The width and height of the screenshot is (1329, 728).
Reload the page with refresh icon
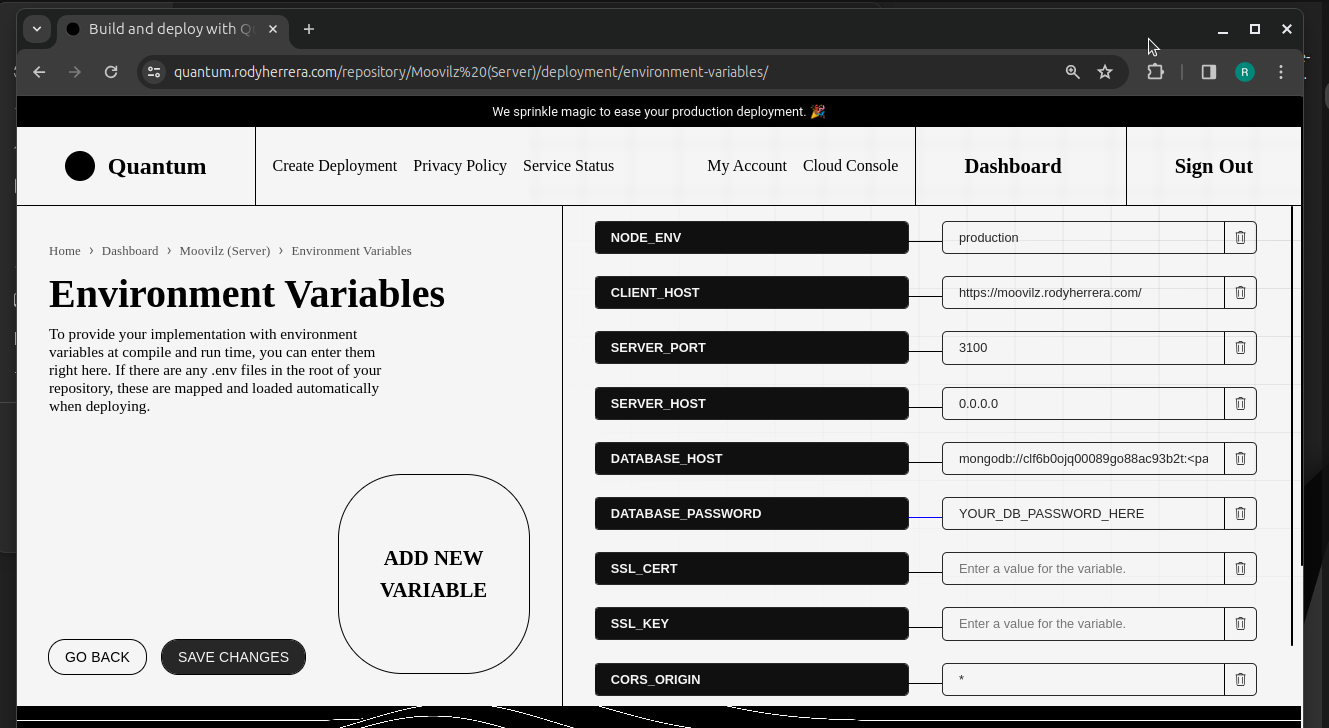[111, 72]
